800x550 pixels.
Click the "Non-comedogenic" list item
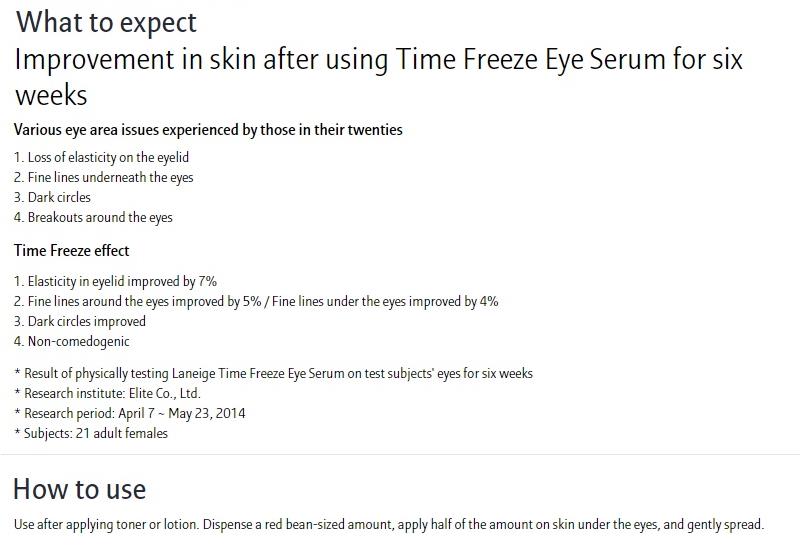72,341
